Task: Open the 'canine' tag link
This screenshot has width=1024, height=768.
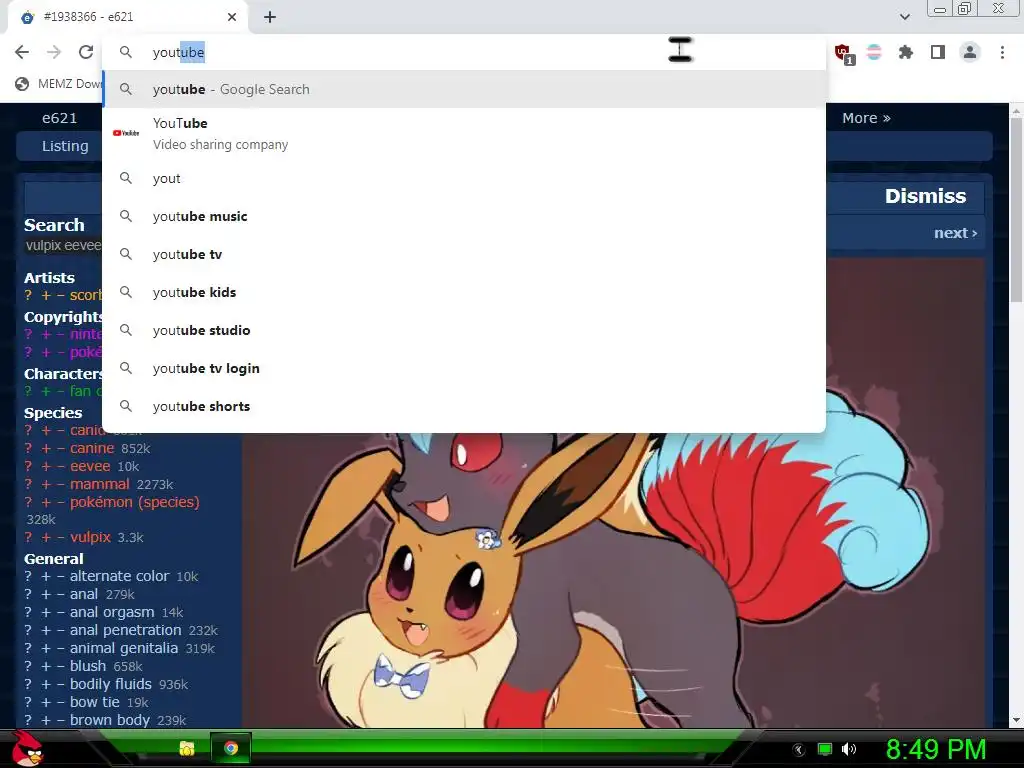Action: 91,449
